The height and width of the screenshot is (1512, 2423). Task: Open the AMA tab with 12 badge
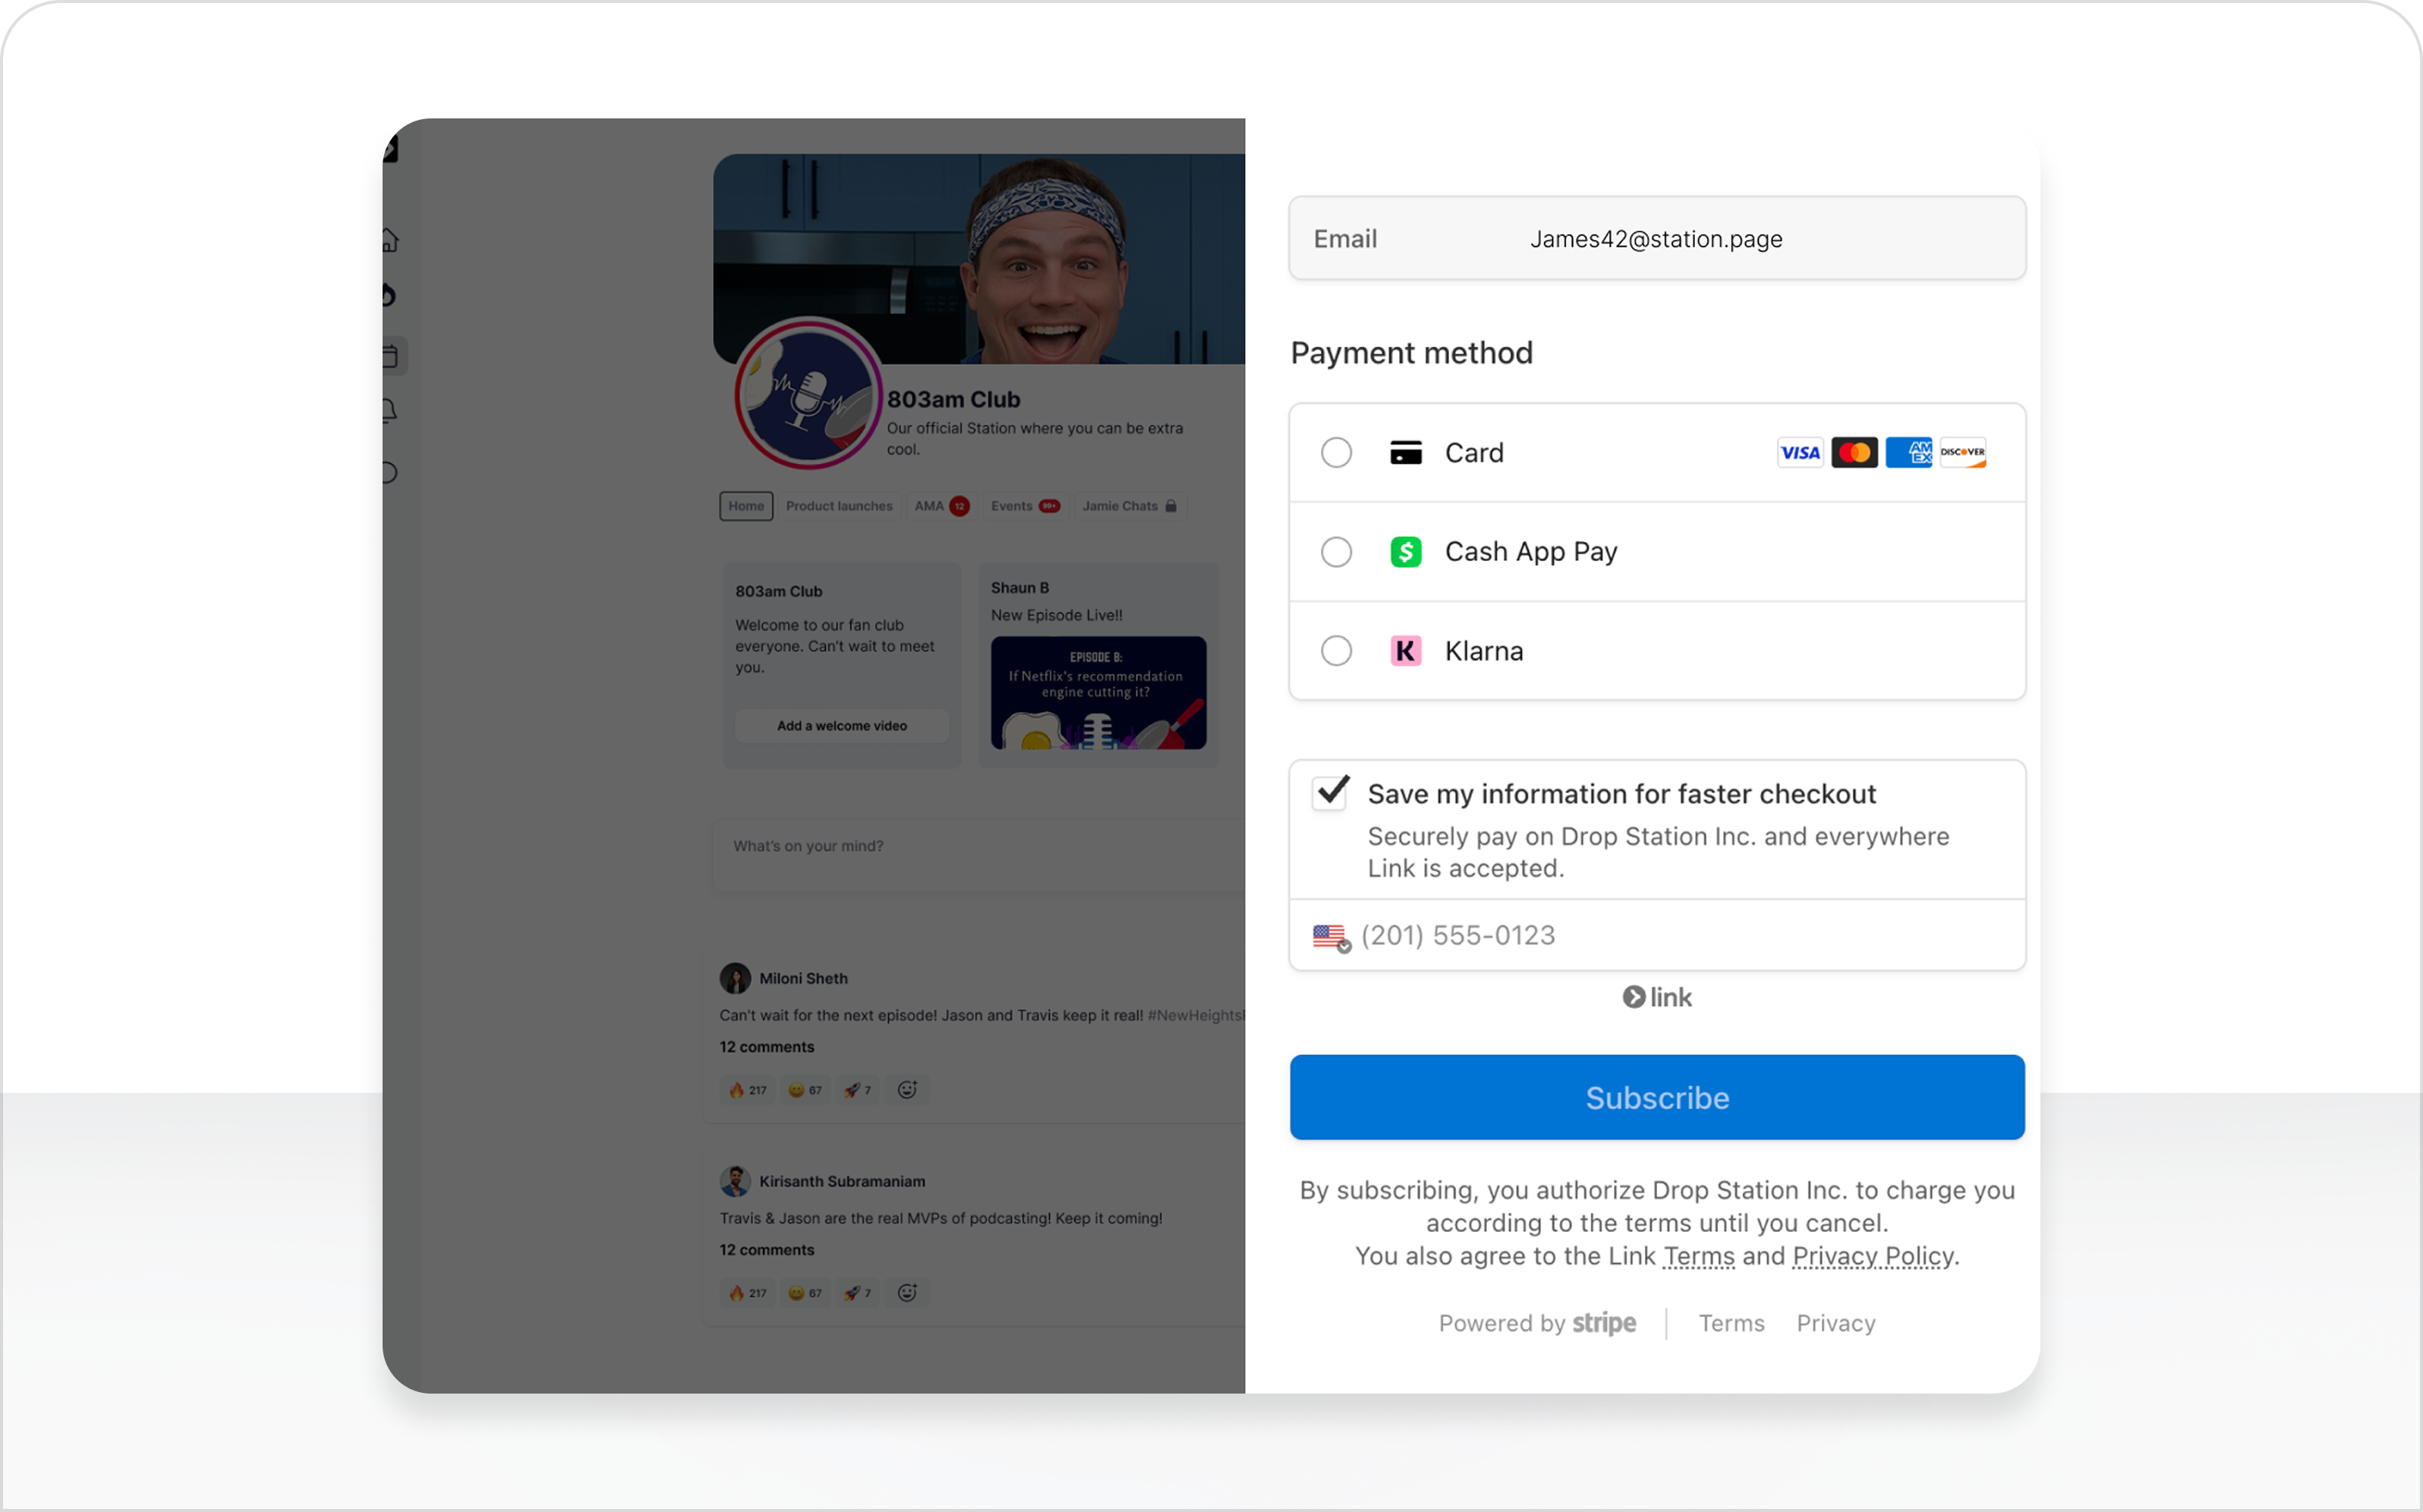click(x=941, y=506)
